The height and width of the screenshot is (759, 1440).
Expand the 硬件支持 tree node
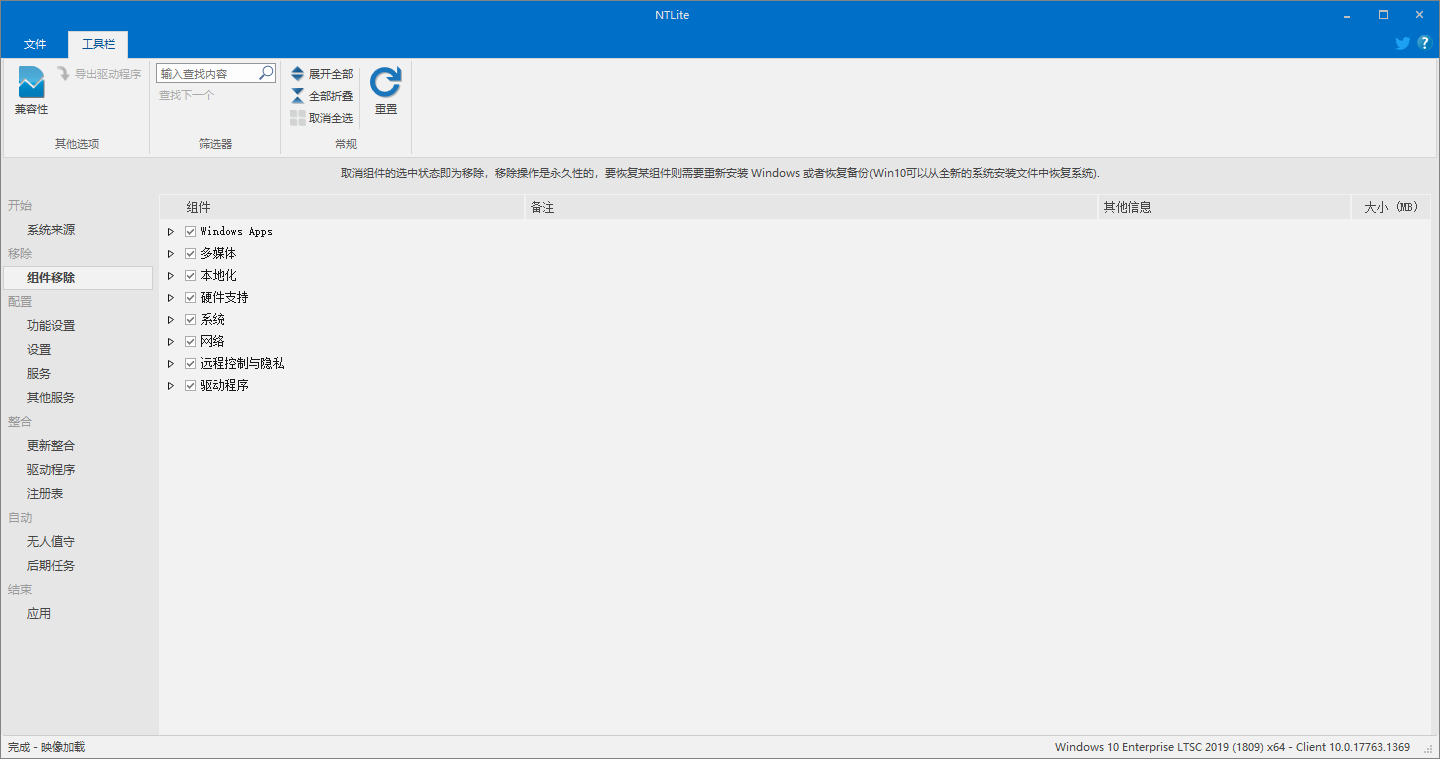(171, 298)
